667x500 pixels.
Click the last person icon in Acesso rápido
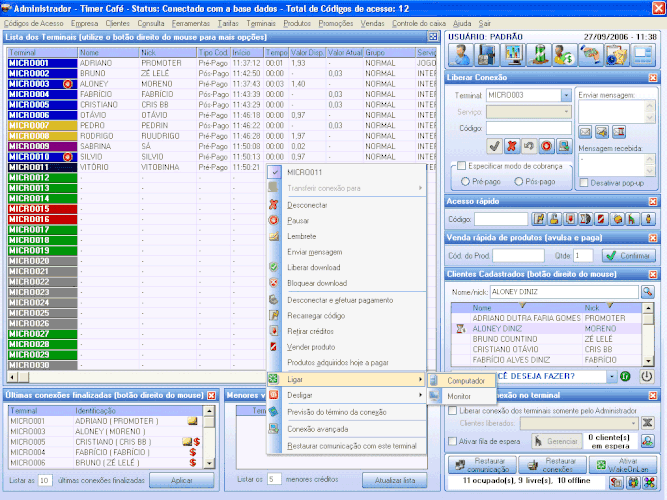[648, 219]
